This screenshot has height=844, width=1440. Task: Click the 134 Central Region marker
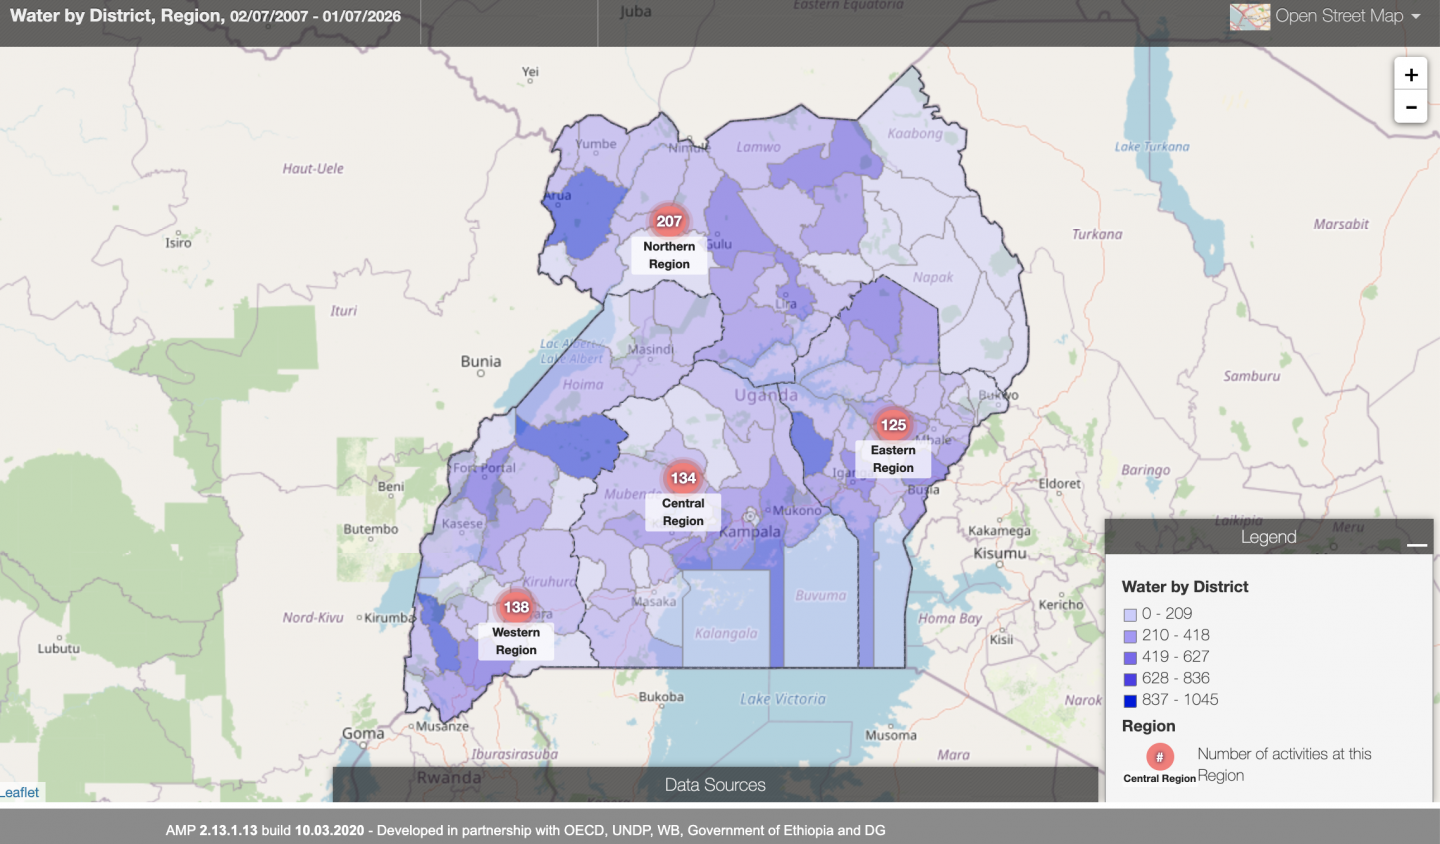683,478
